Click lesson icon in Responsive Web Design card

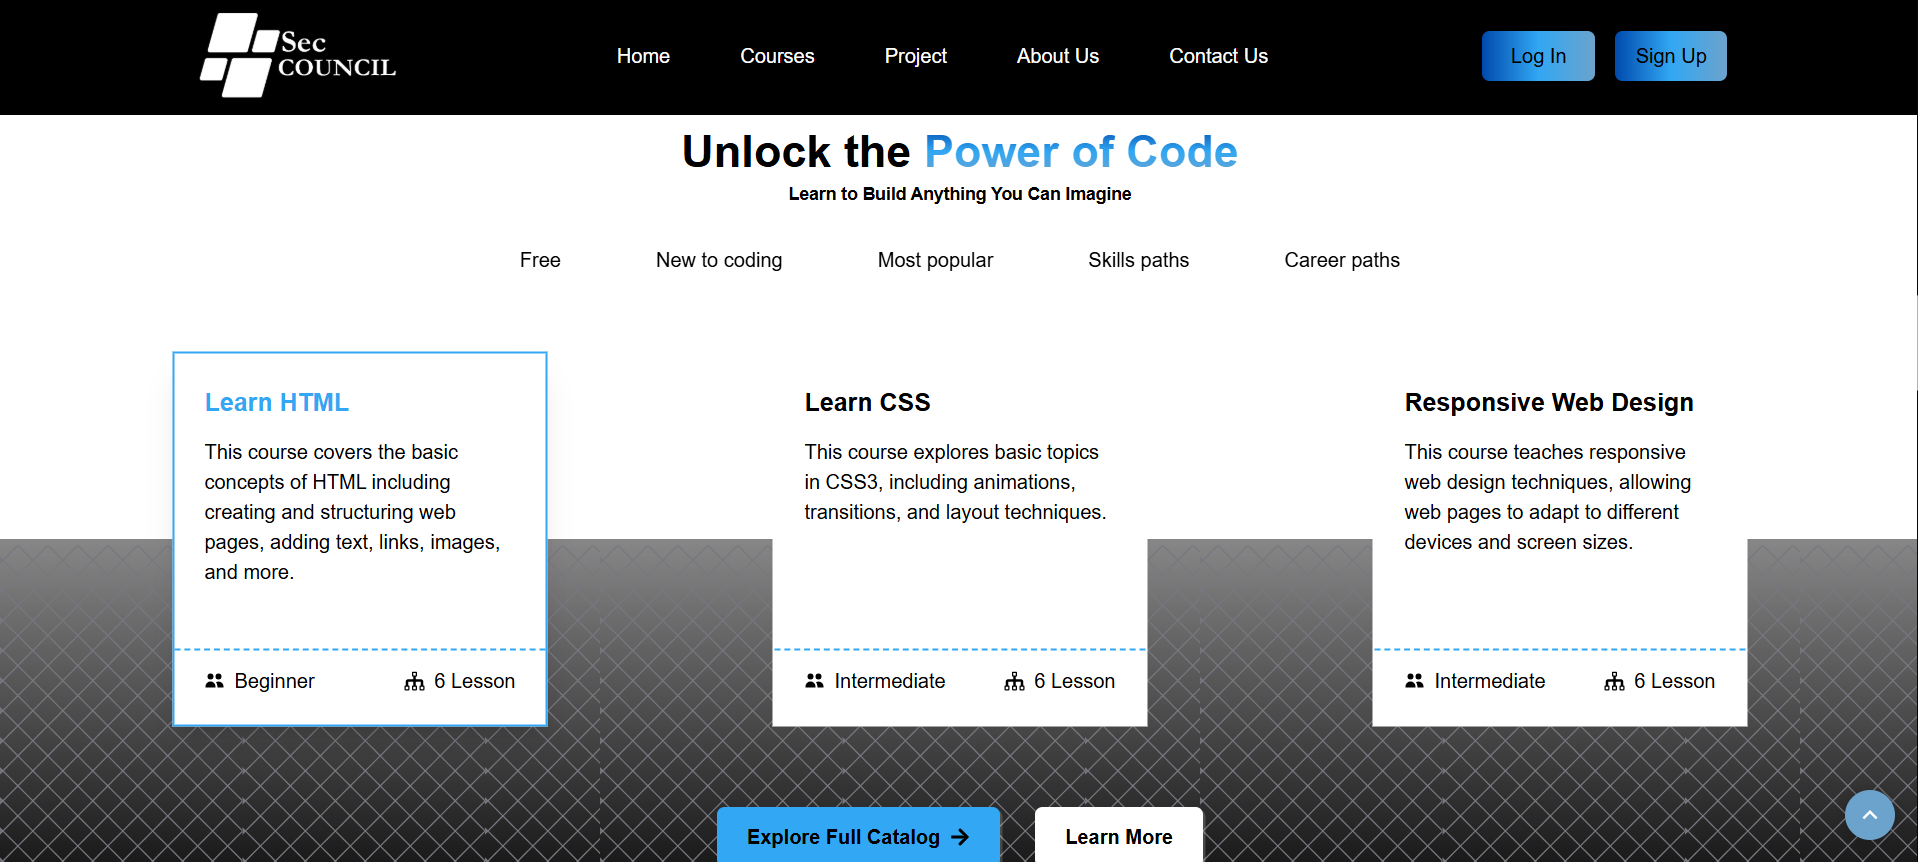1614,682
